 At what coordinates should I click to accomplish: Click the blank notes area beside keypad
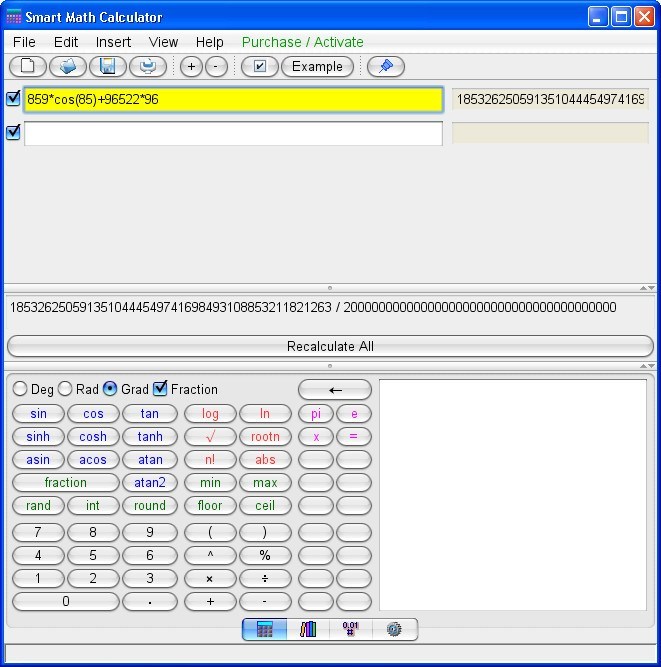click(513, 495)
